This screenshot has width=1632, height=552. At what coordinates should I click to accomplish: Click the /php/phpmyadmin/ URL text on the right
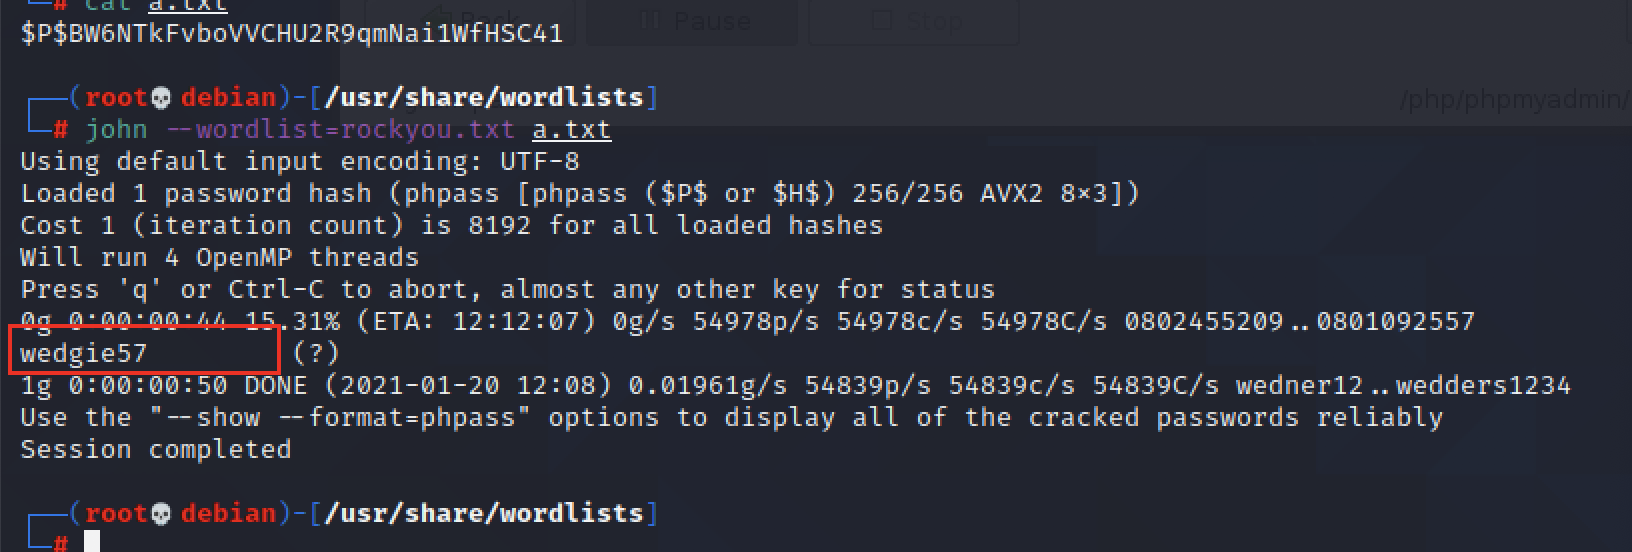pos(1515,100)
